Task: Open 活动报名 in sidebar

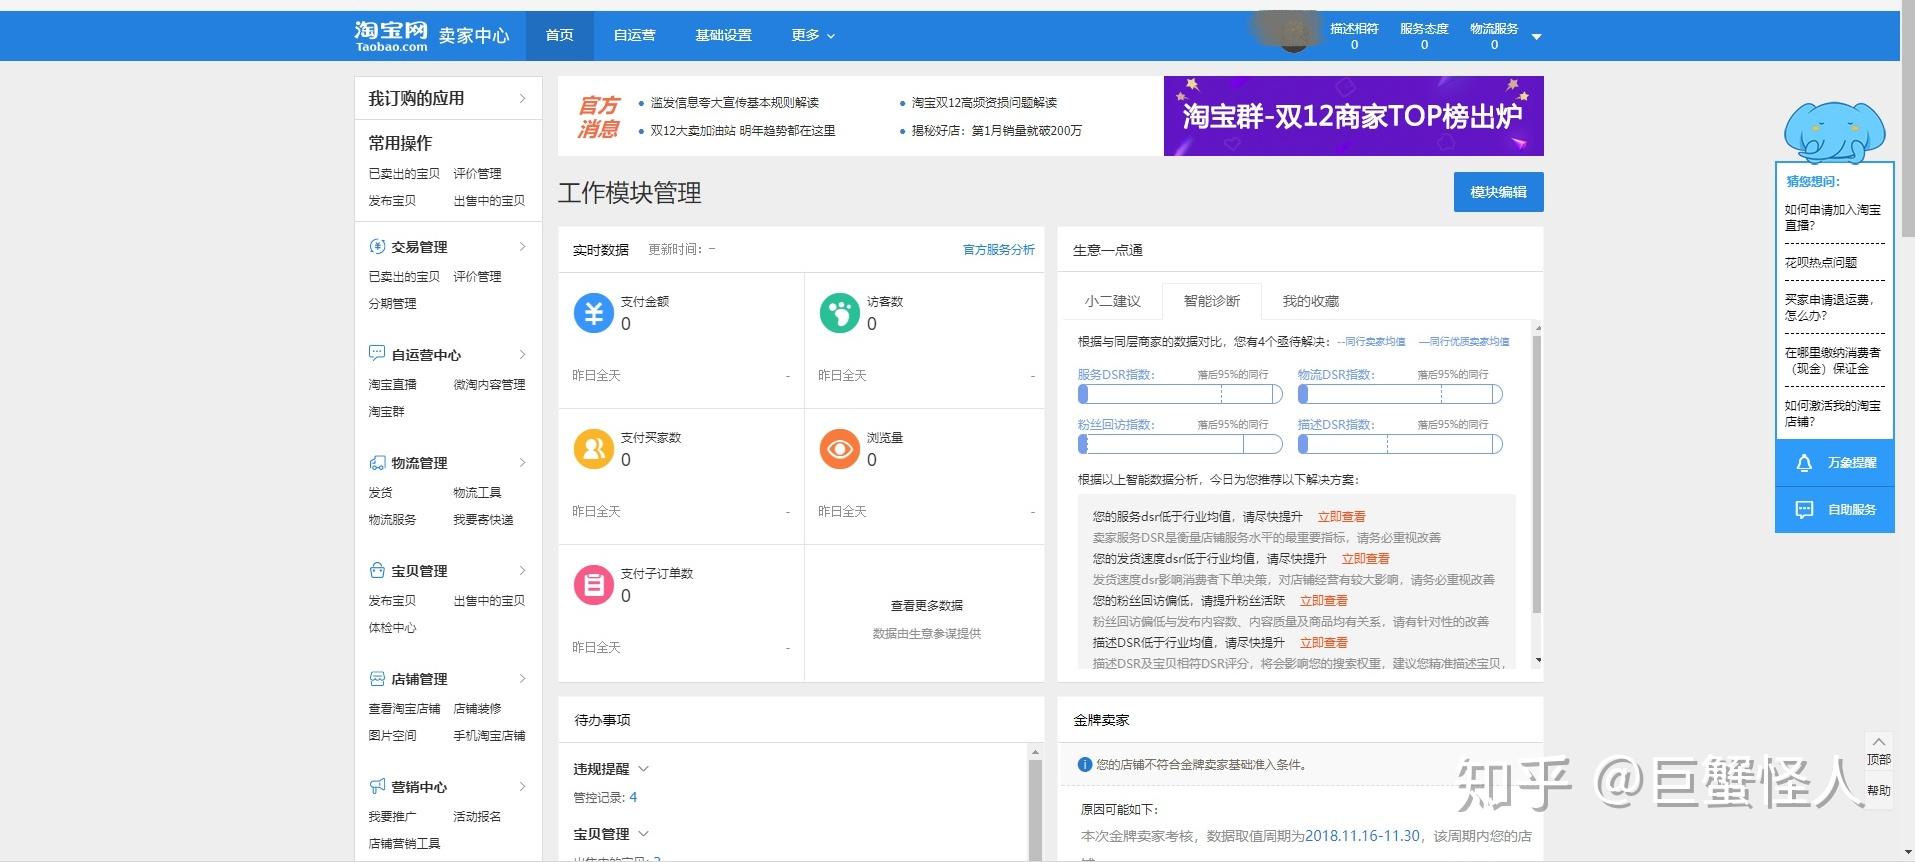Action: tap(477, 817)
